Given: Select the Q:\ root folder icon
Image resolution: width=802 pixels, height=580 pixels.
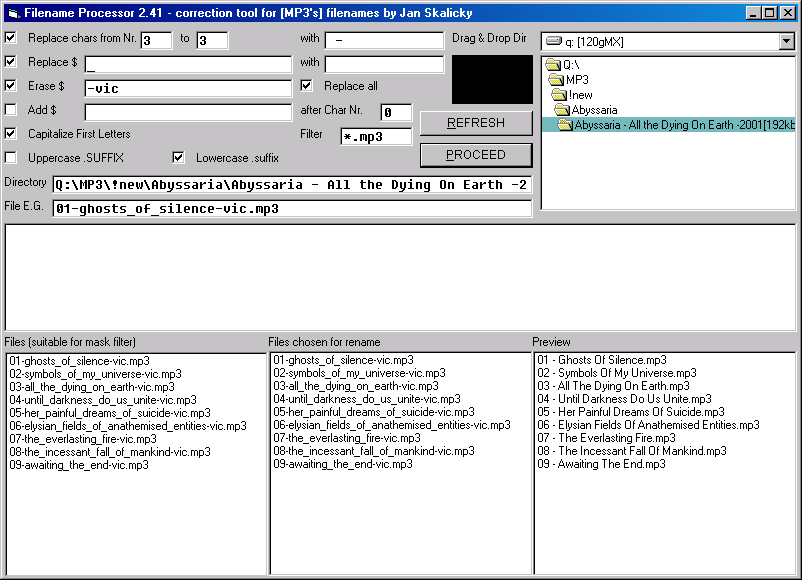Looking at the screenshot, I should coord(553,64).
